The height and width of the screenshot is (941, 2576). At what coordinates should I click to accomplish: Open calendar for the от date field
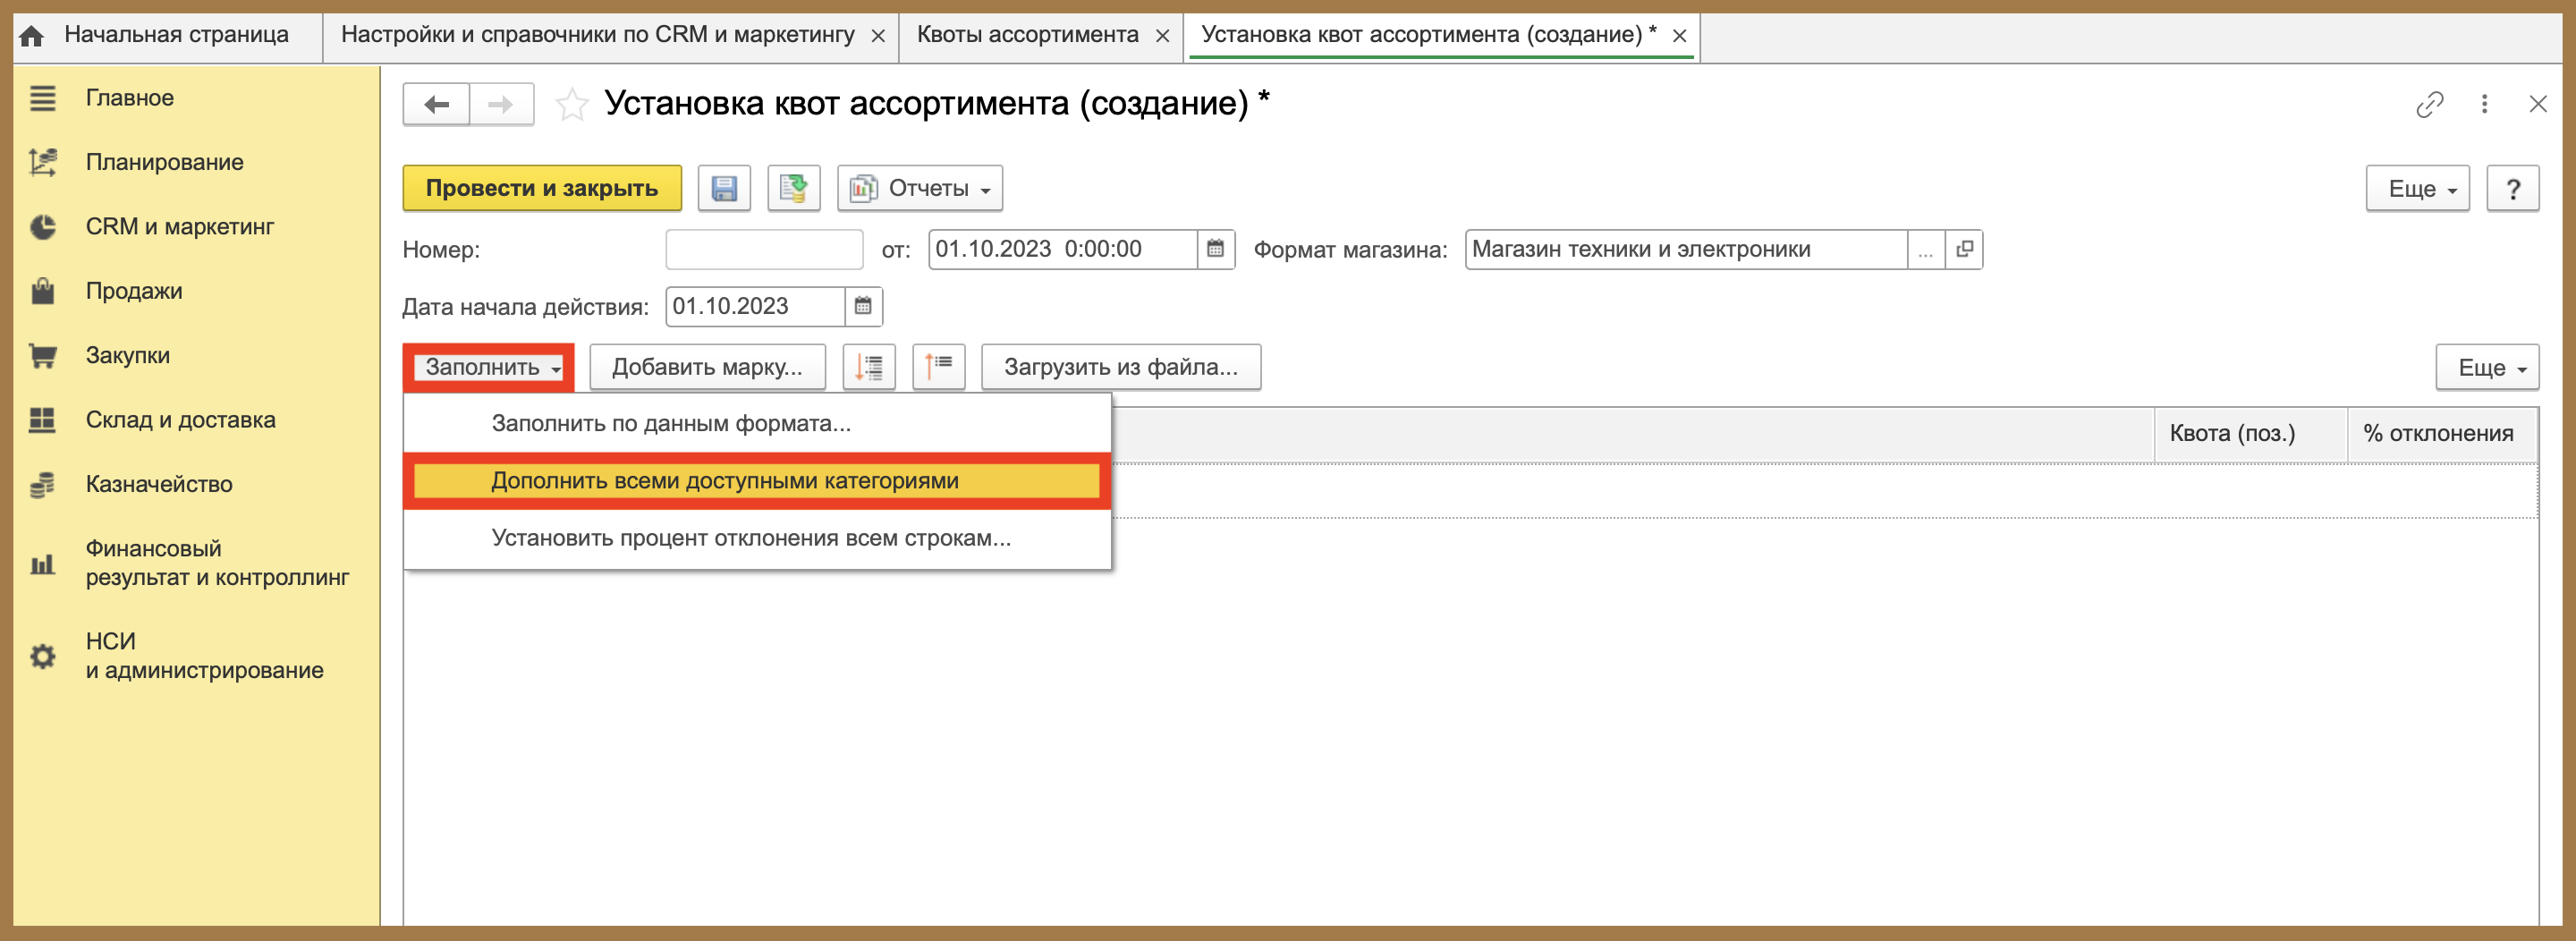click(x=1215, y=249)
